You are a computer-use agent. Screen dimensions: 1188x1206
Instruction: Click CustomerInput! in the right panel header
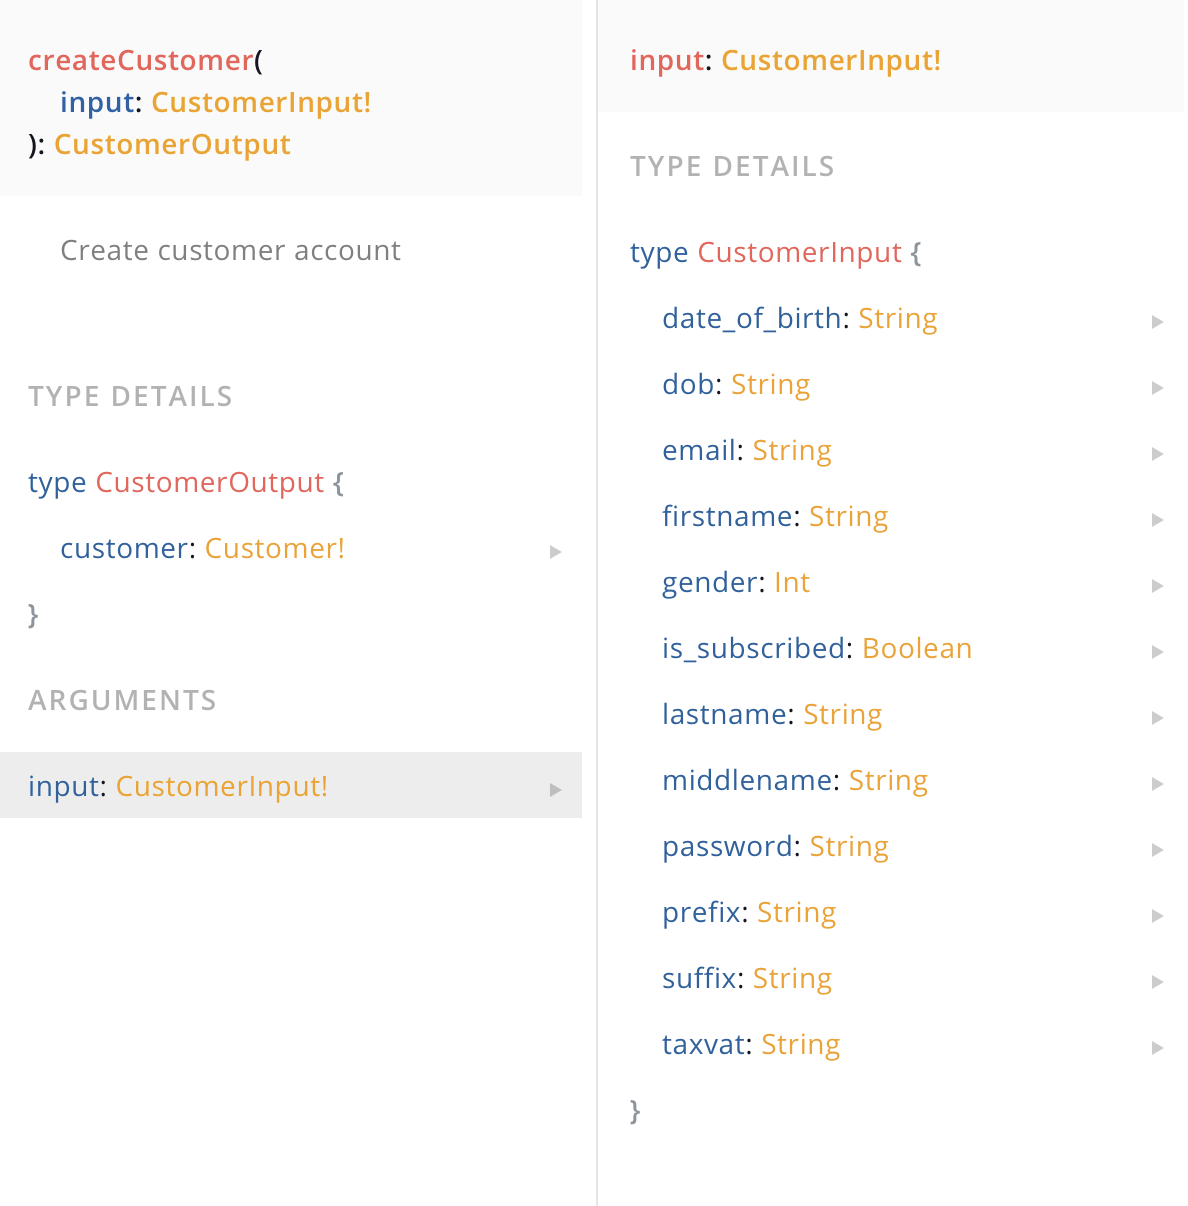[x=831, y=60]
